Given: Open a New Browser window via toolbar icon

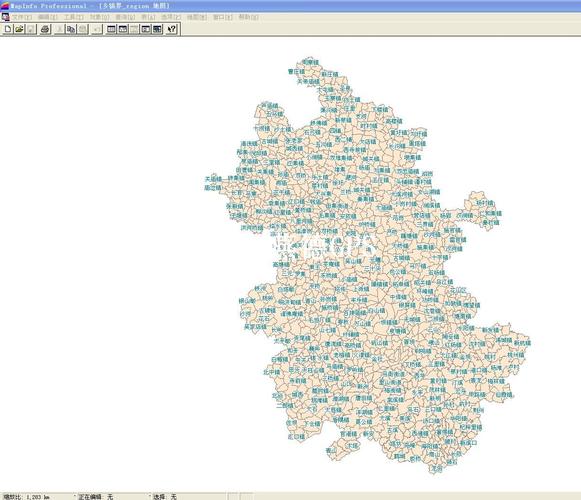Looking at the screenshot, I should [x=111, y=29].
